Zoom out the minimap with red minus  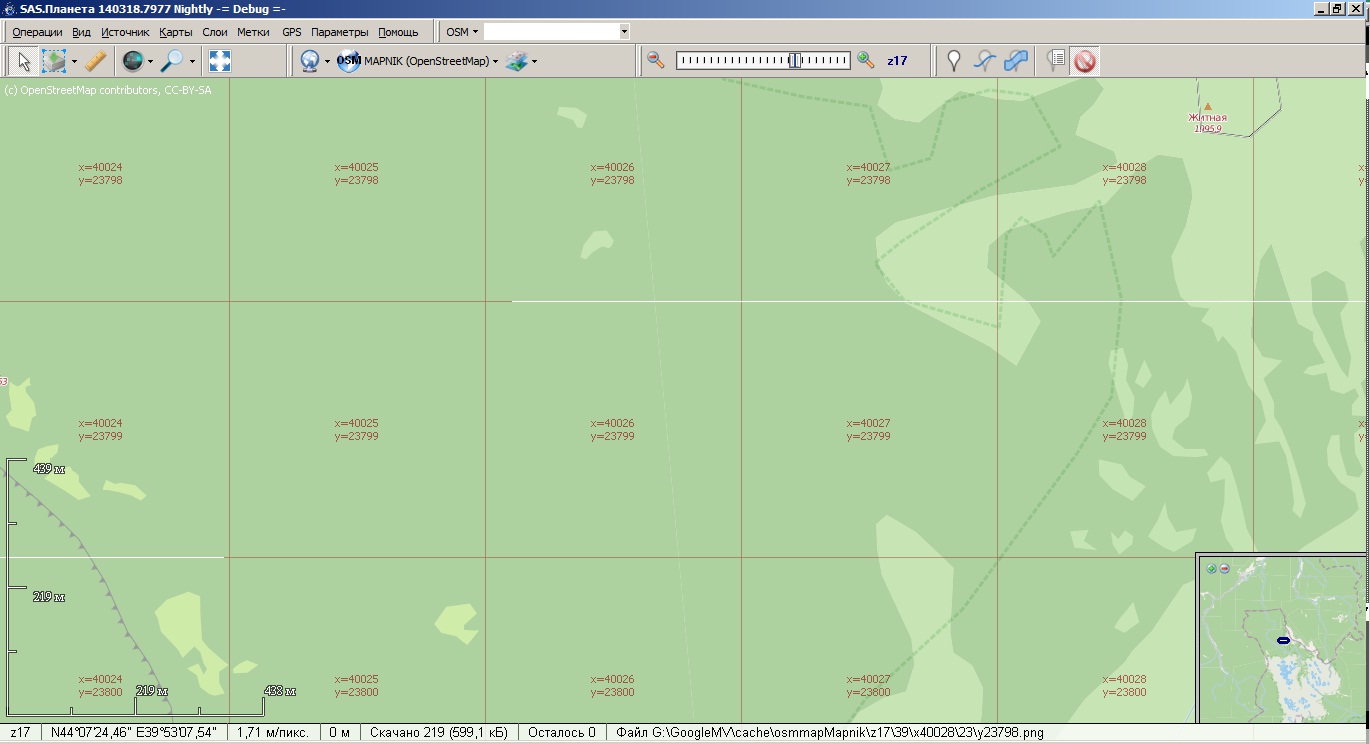coord(1224,568)
